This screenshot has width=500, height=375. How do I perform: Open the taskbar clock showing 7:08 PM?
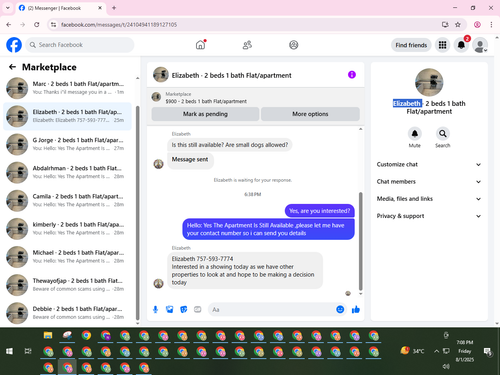coord(465,351)
